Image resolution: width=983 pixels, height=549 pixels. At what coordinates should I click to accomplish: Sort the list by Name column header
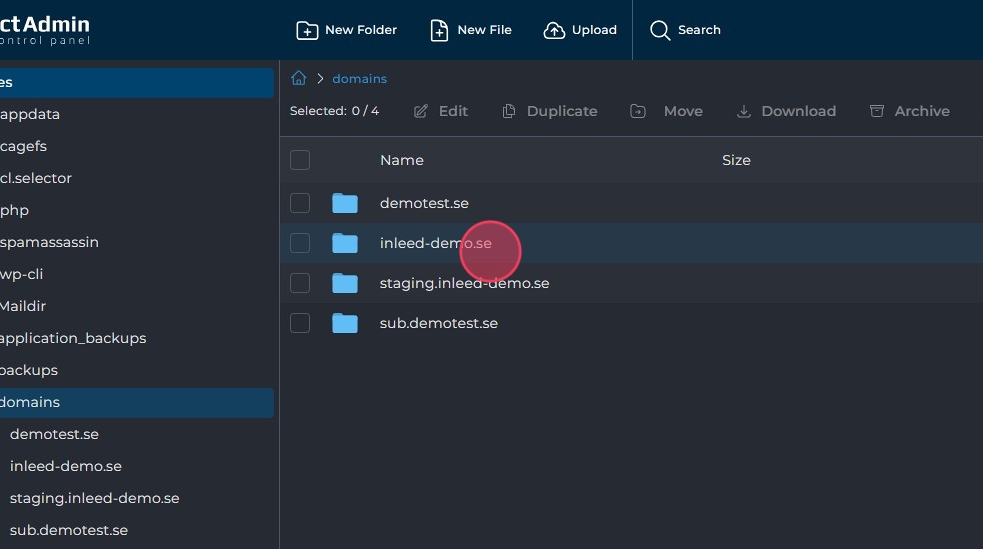[x=402, y=160]
